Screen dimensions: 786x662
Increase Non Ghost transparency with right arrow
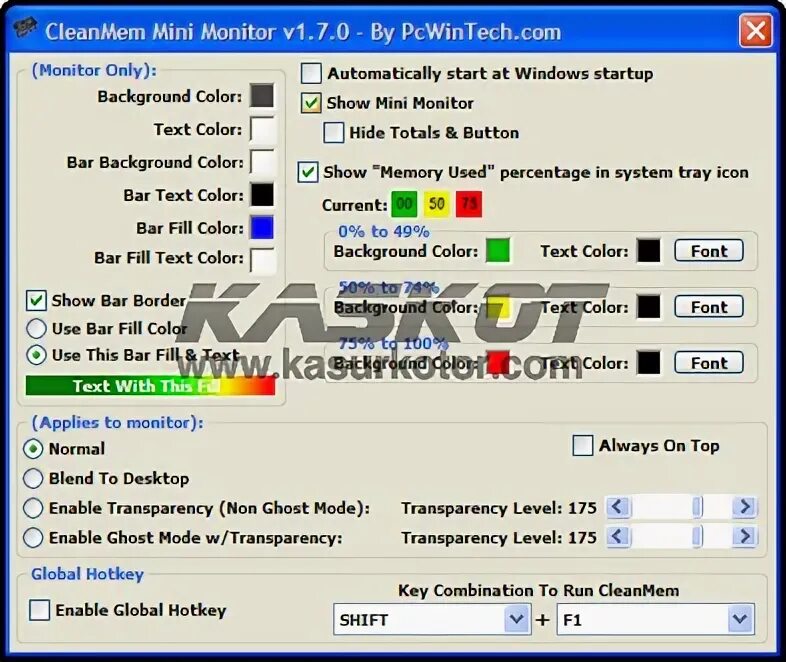pos(744,507)
